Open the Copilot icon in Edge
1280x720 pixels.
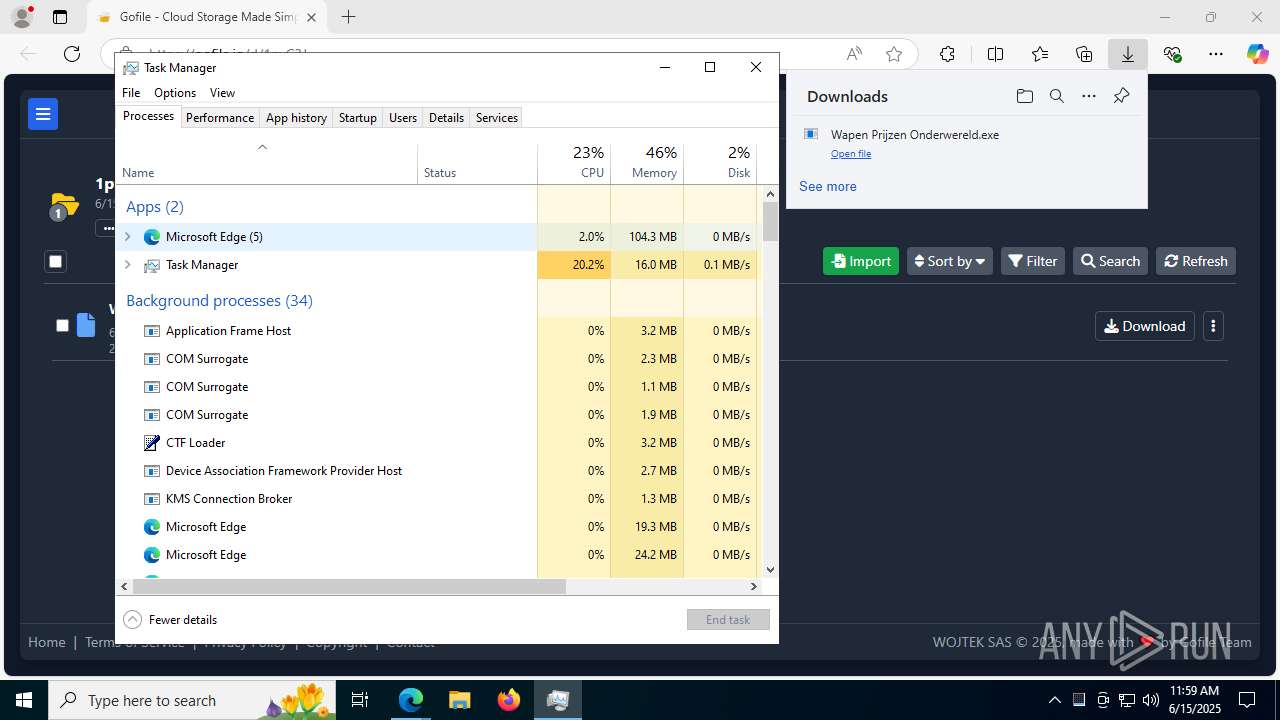pyautogui.click(x=1257, y=54)
